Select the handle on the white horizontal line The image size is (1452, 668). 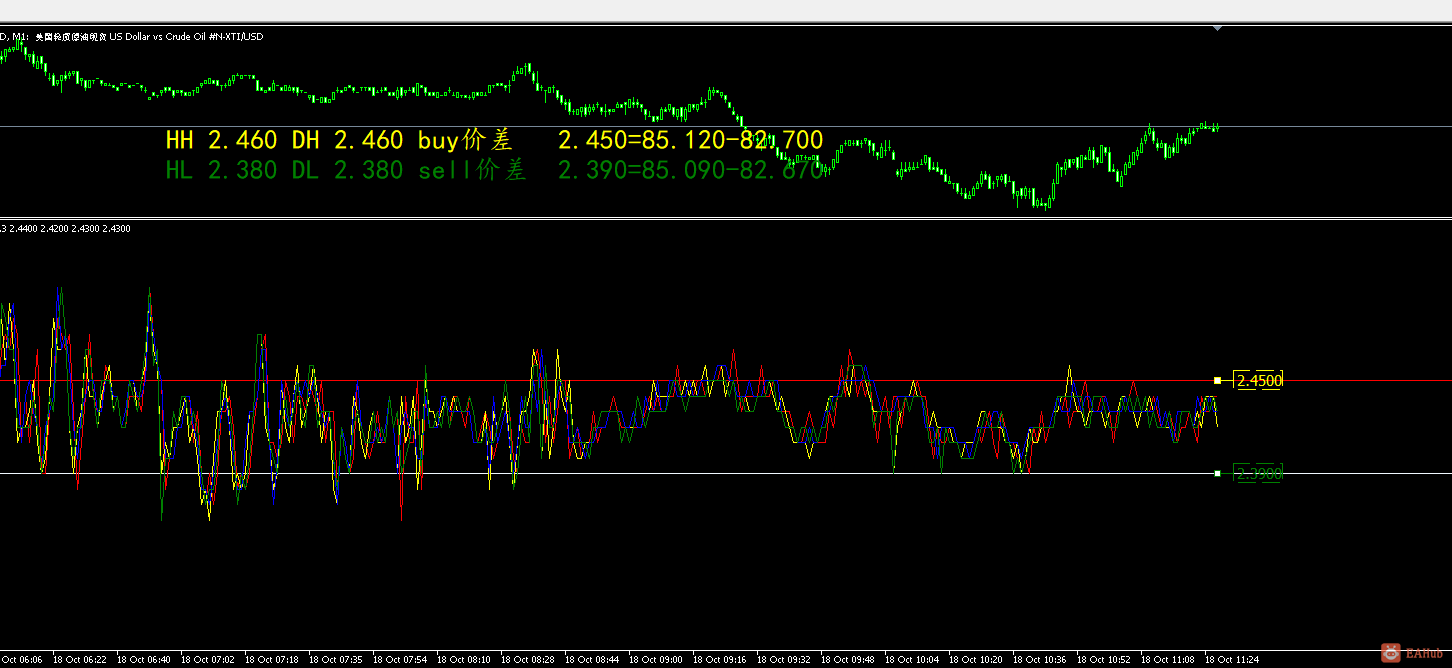point(1217,473)
